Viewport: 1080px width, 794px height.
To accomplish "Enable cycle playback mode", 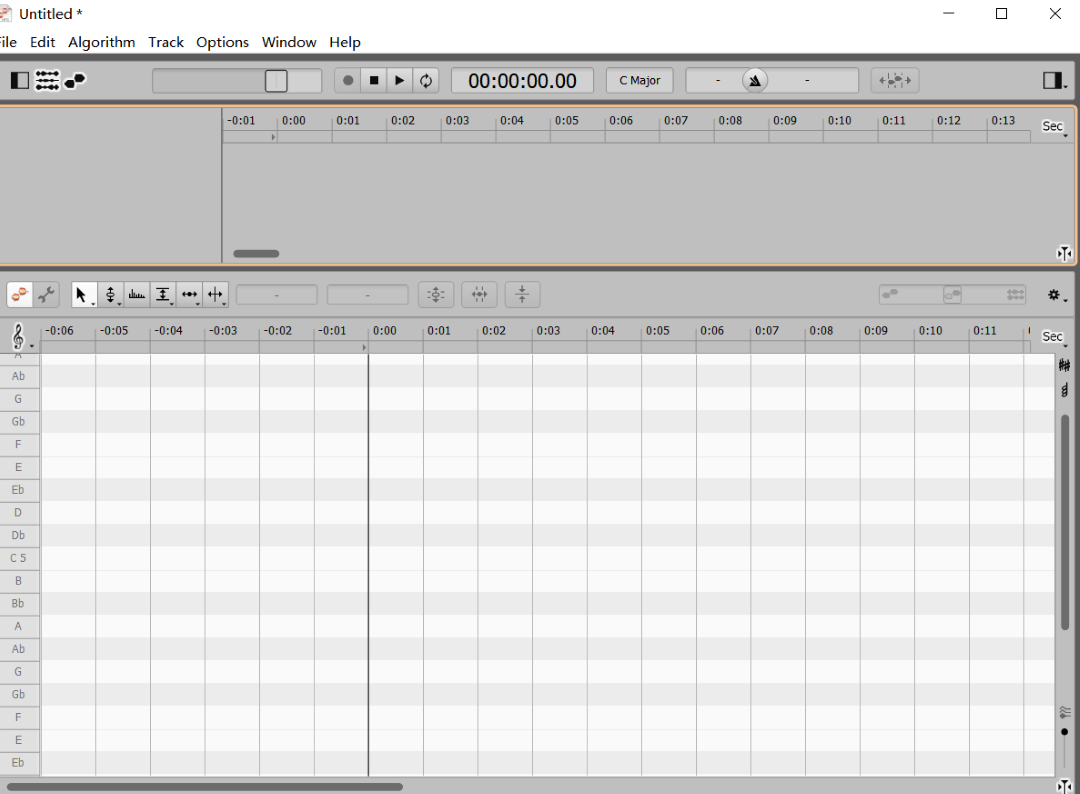I will click(x=426, y=80).
